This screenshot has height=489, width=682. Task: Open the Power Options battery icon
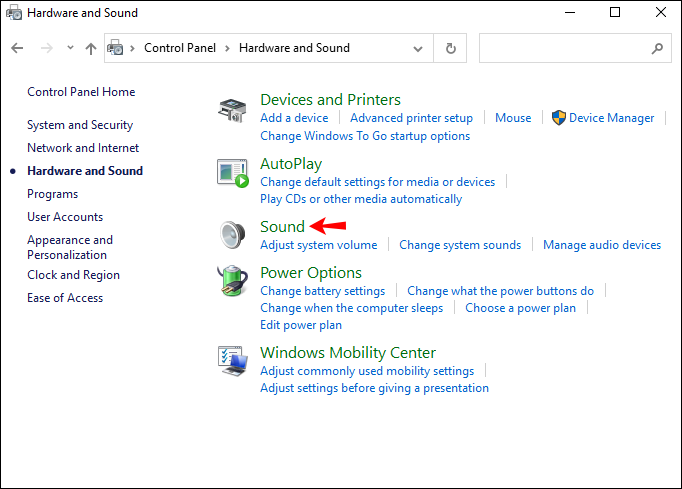(x=232, y=282)
